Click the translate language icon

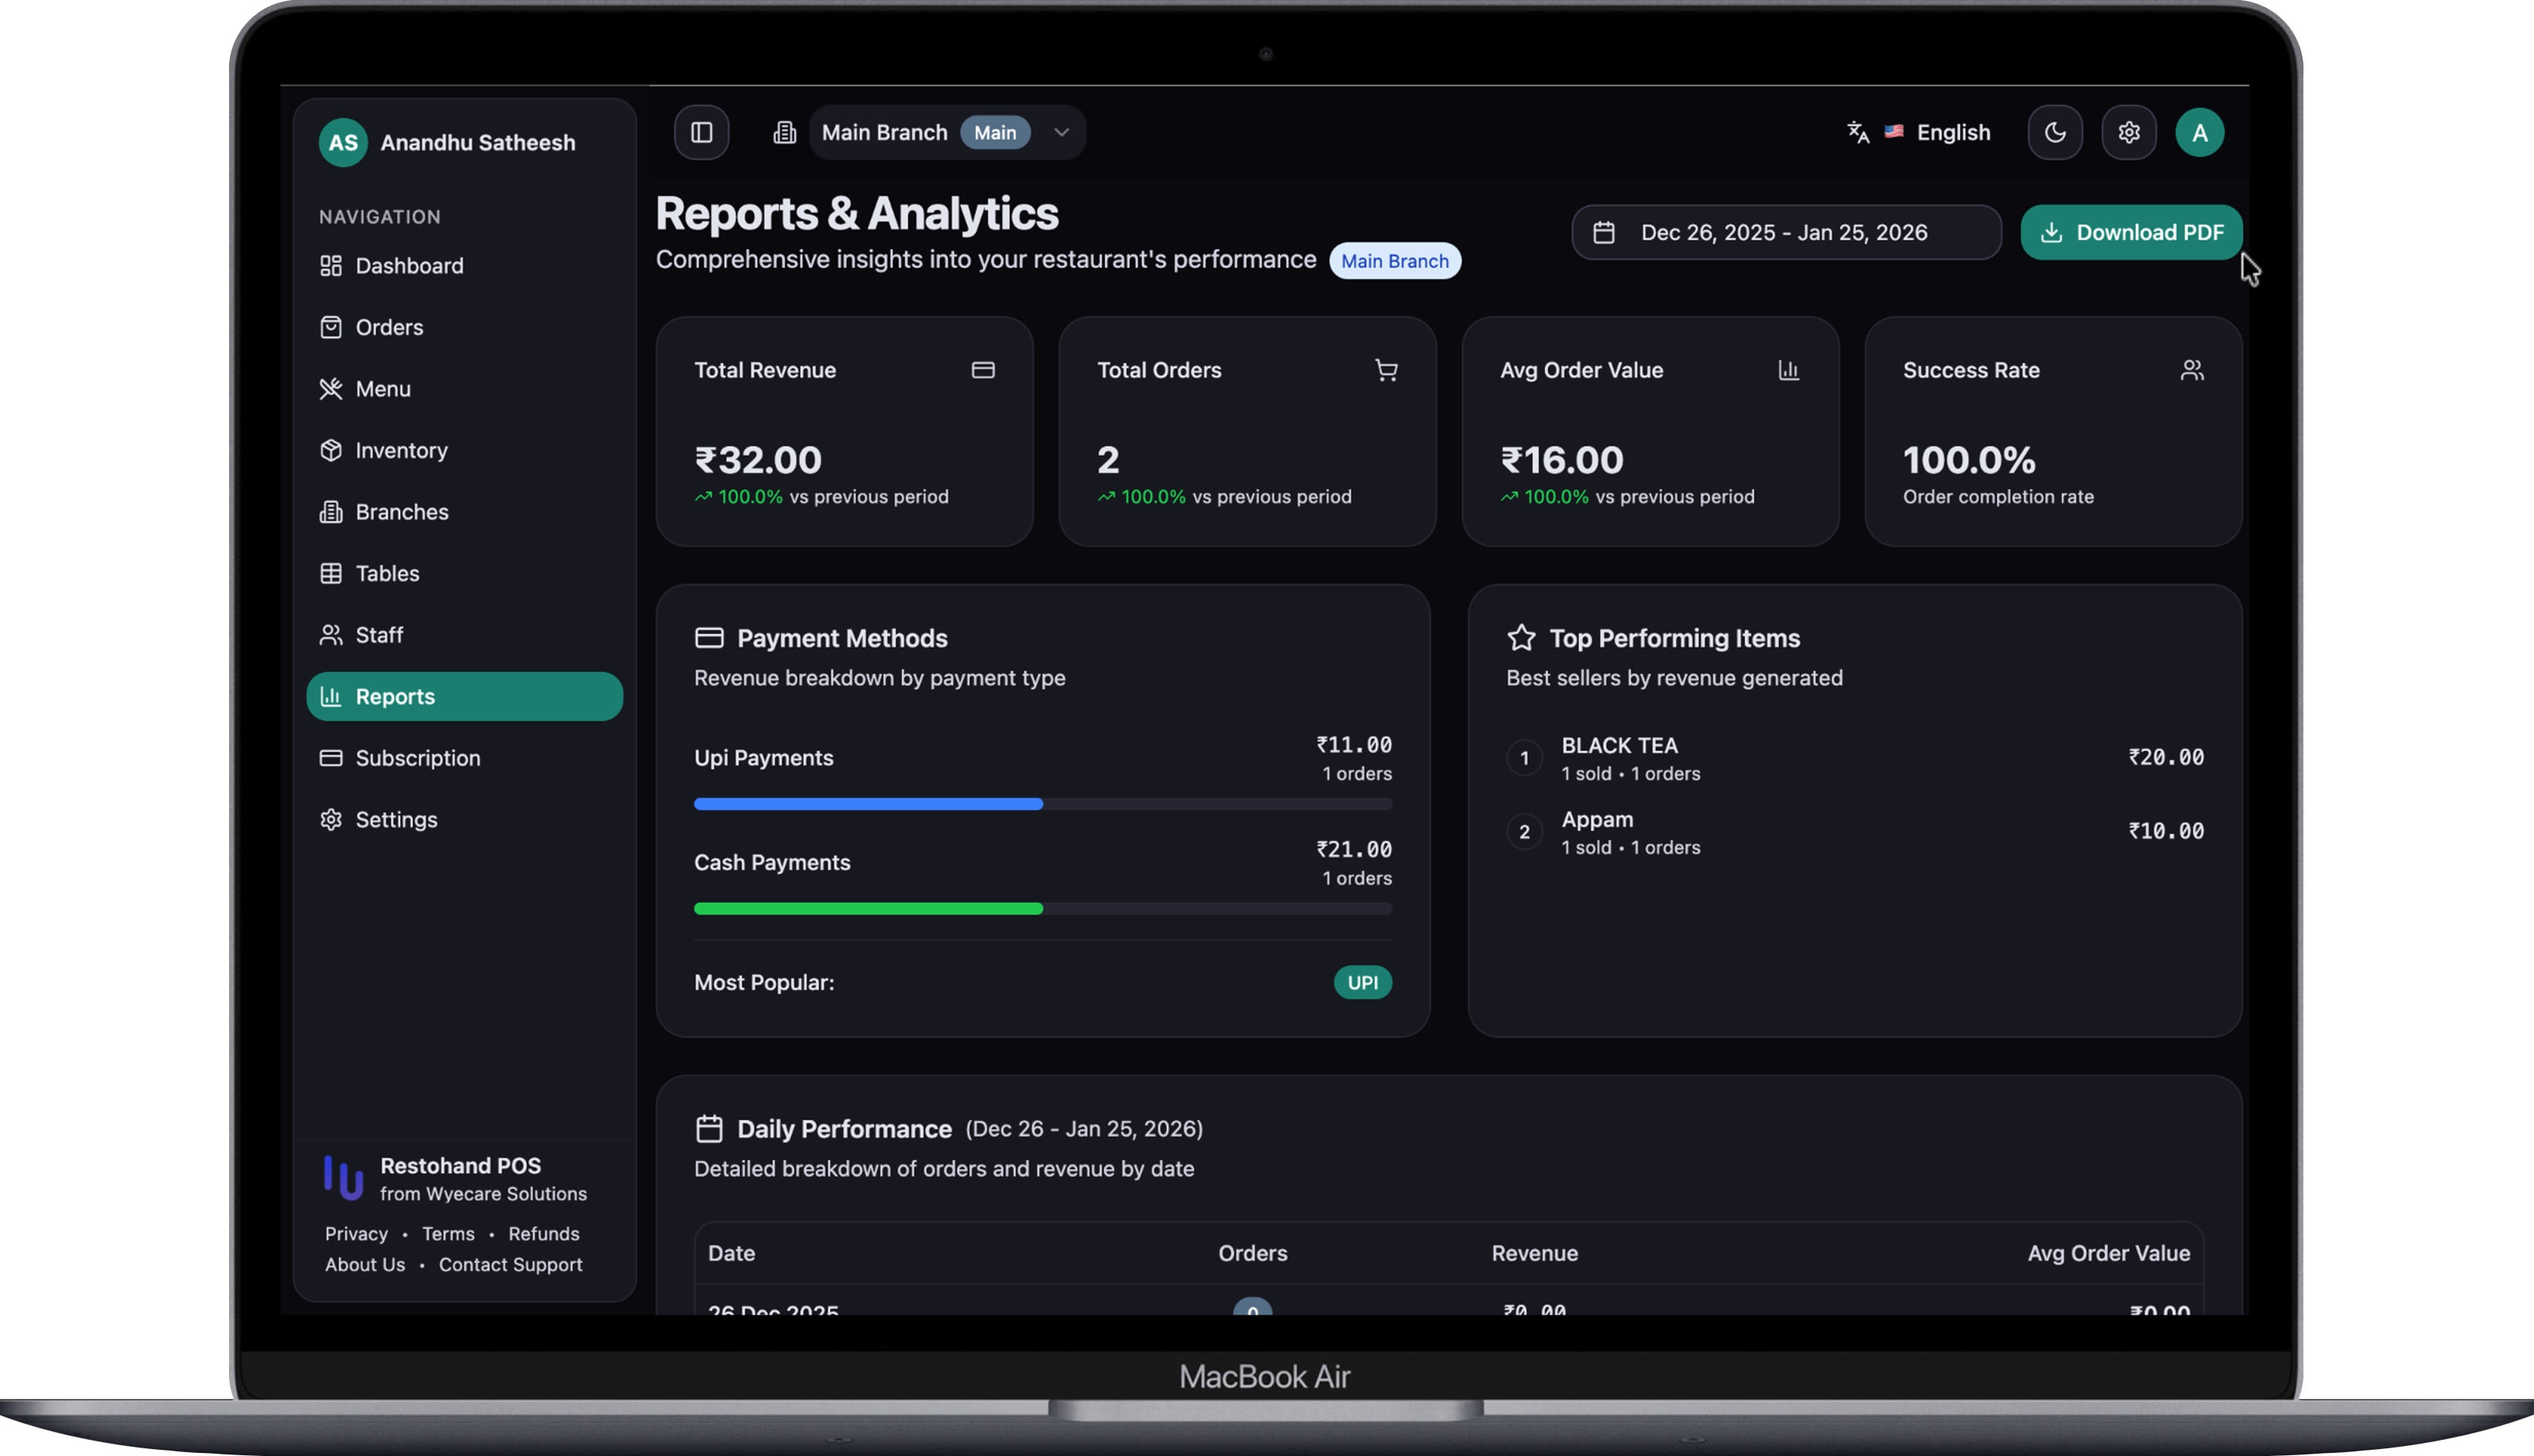(x=1857, y=132)
